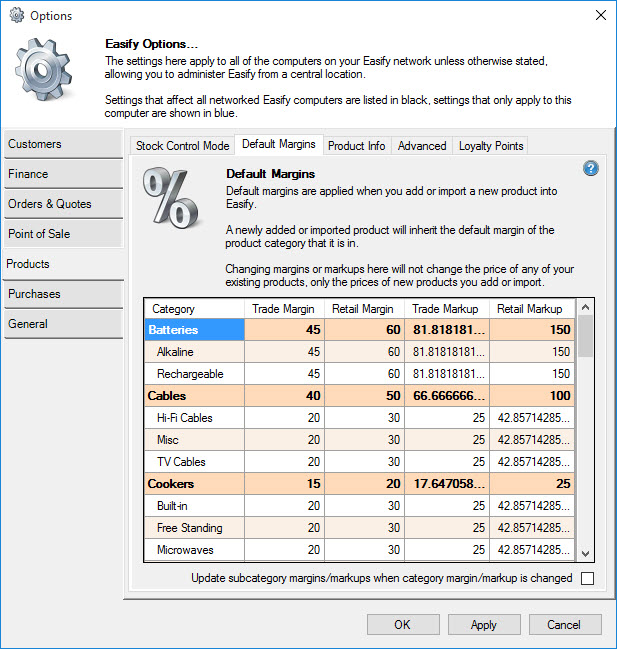The width and height of the screenshot is (617, 649).
Task: Open the Product Info tab
Action: click(357, 146)
